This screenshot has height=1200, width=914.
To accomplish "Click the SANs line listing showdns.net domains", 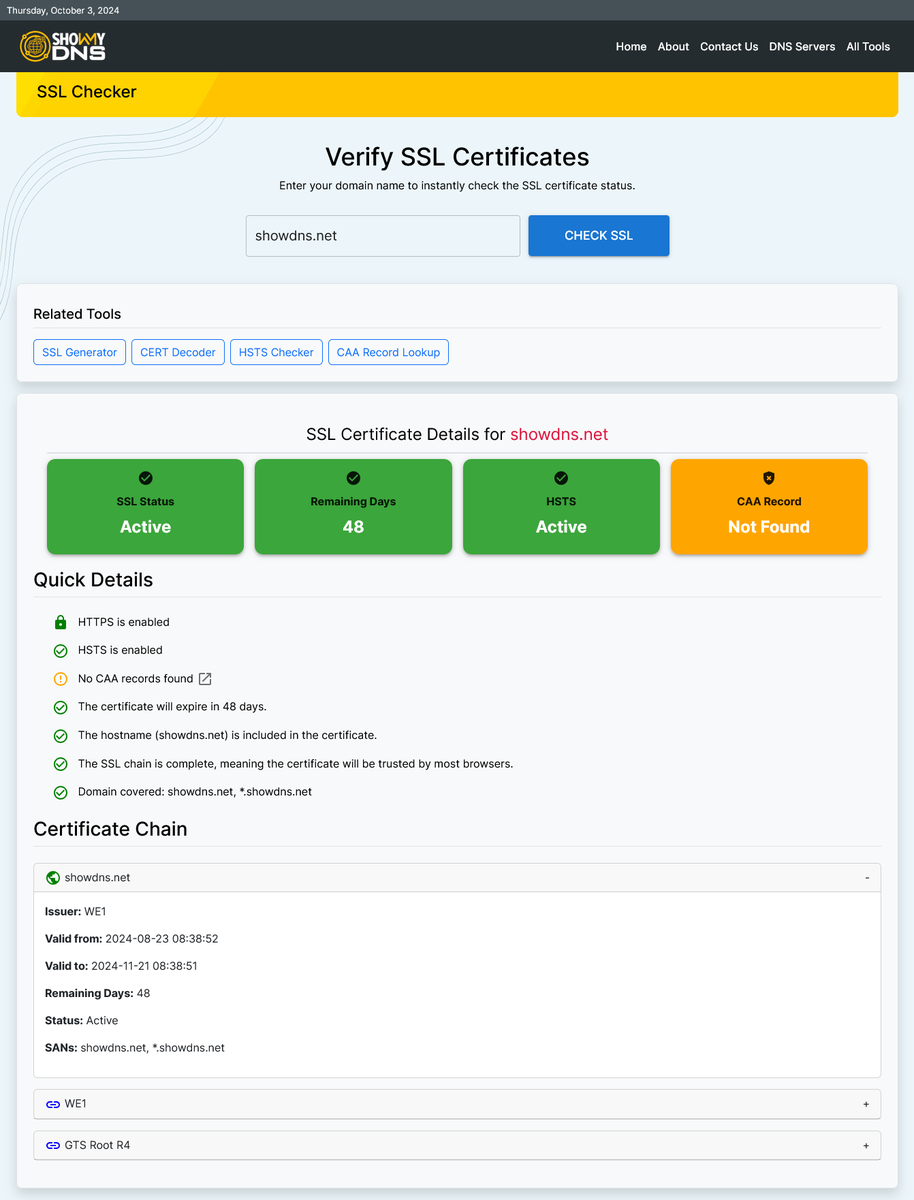I will click(x=135, y=1048).
